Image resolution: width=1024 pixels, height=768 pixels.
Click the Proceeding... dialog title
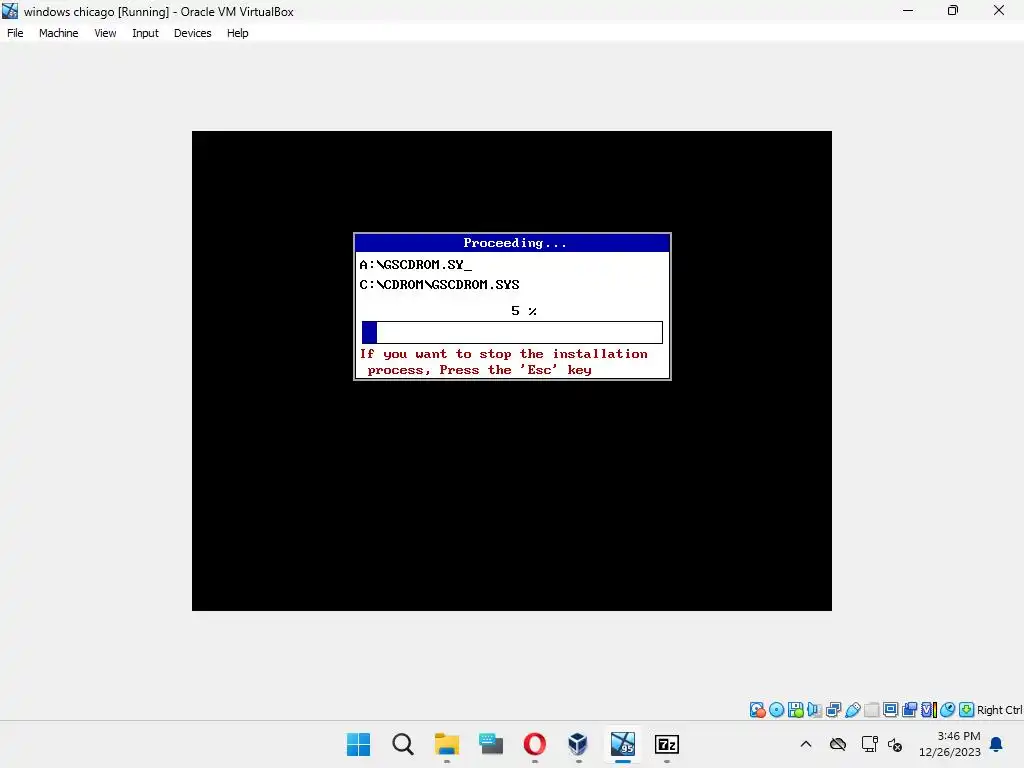pyautogui.click(x=515, y=243)
